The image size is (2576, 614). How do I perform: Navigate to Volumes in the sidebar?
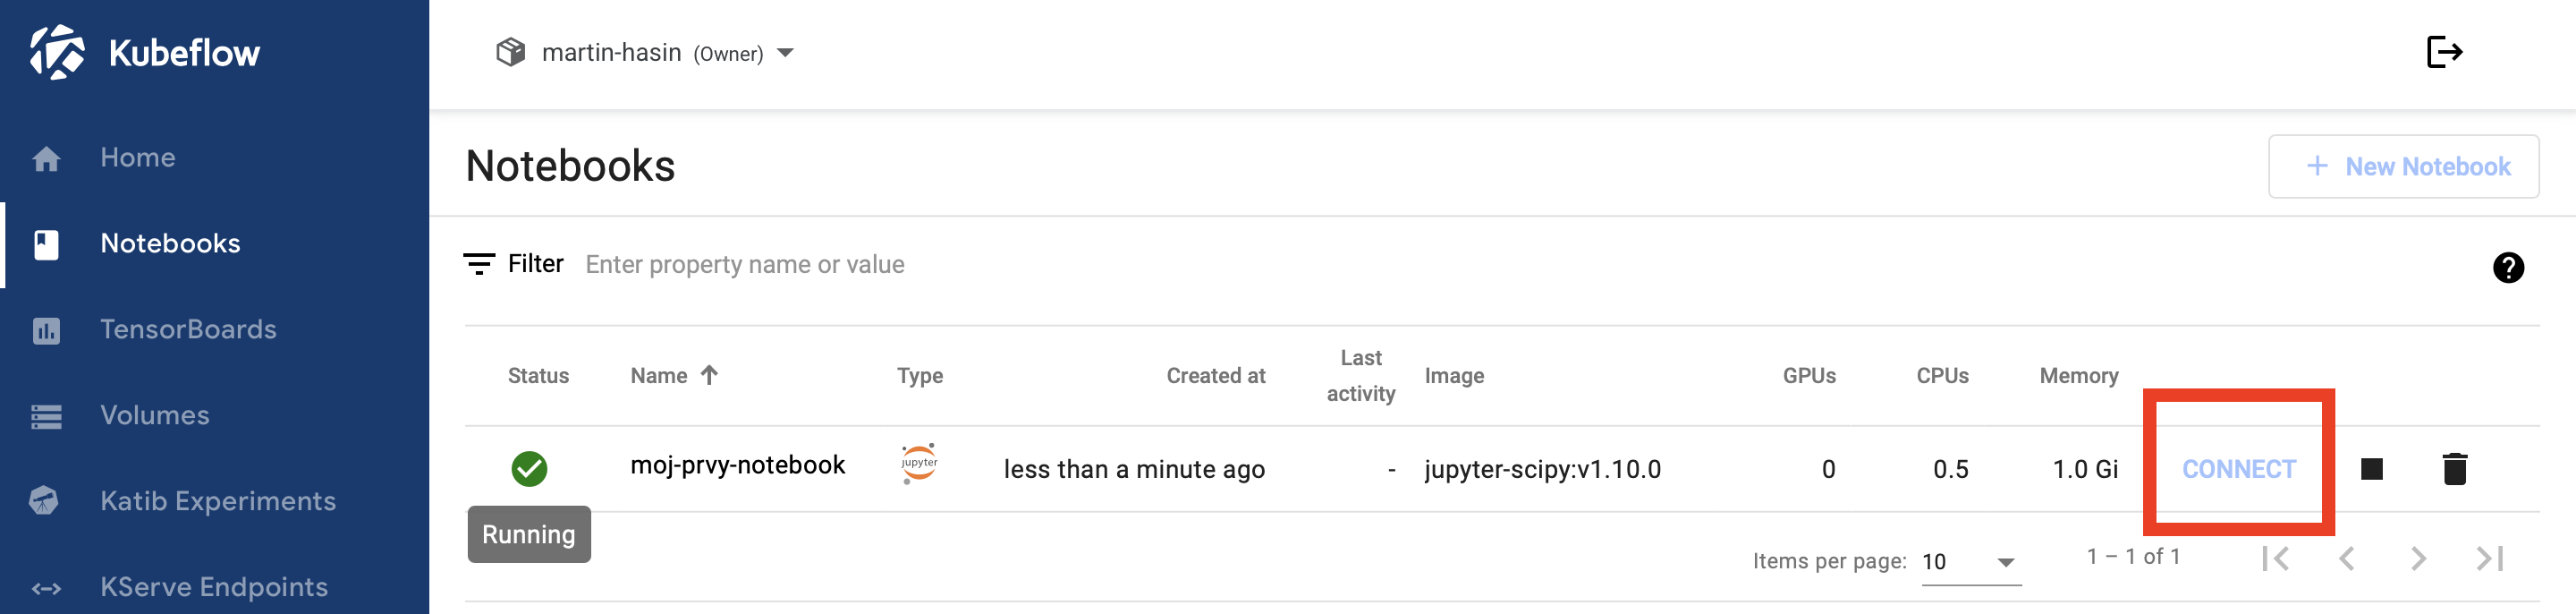click(x=155, y=416)
